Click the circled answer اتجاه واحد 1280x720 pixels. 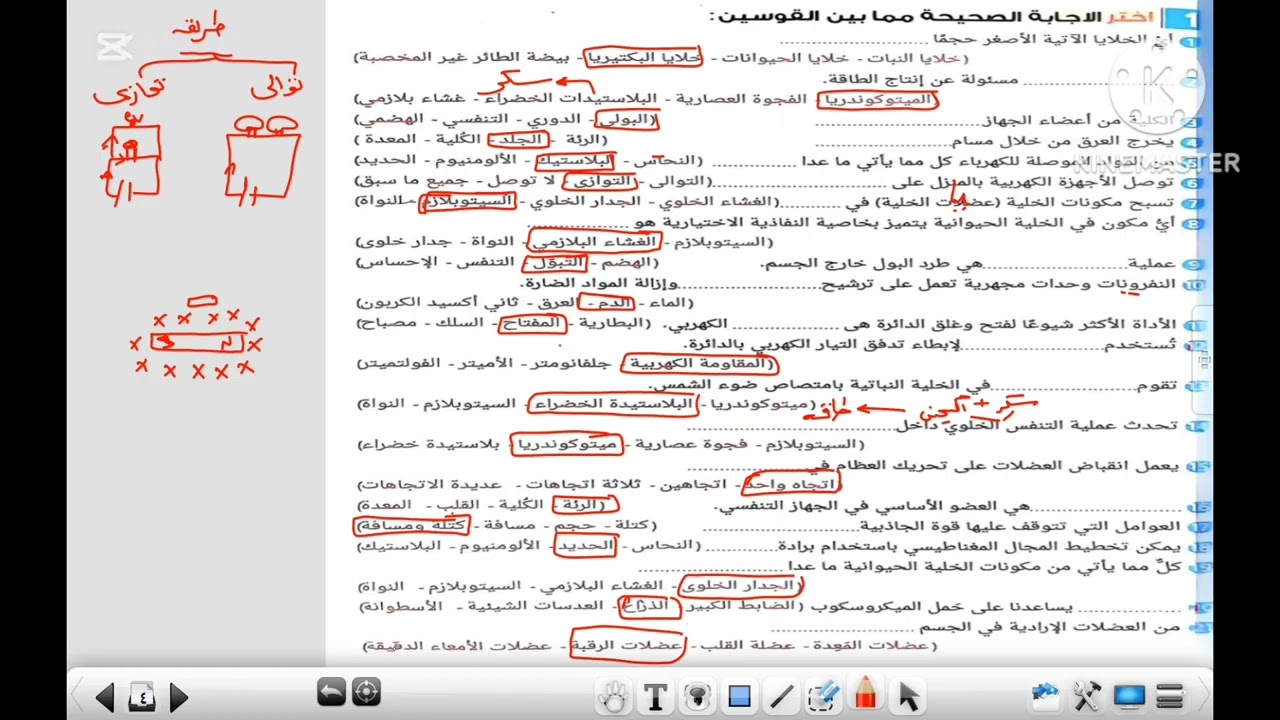791,484
